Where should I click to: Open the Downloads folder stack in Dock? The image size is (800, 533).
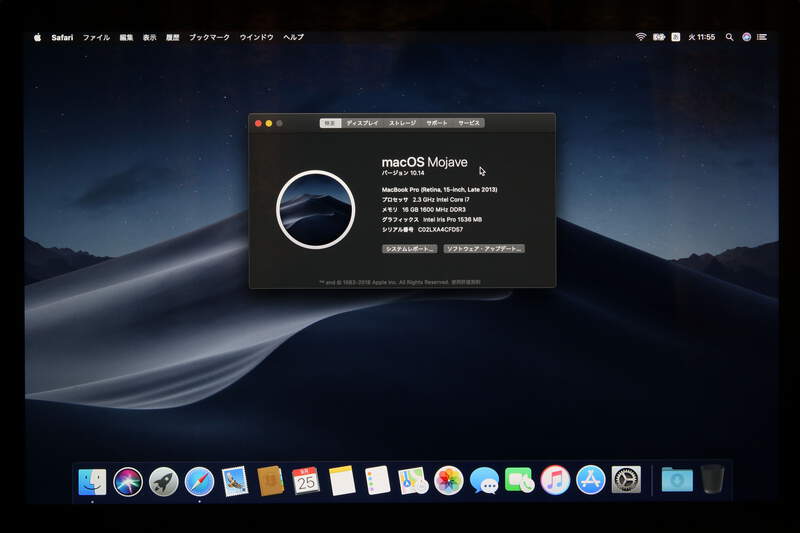point(677,480)
